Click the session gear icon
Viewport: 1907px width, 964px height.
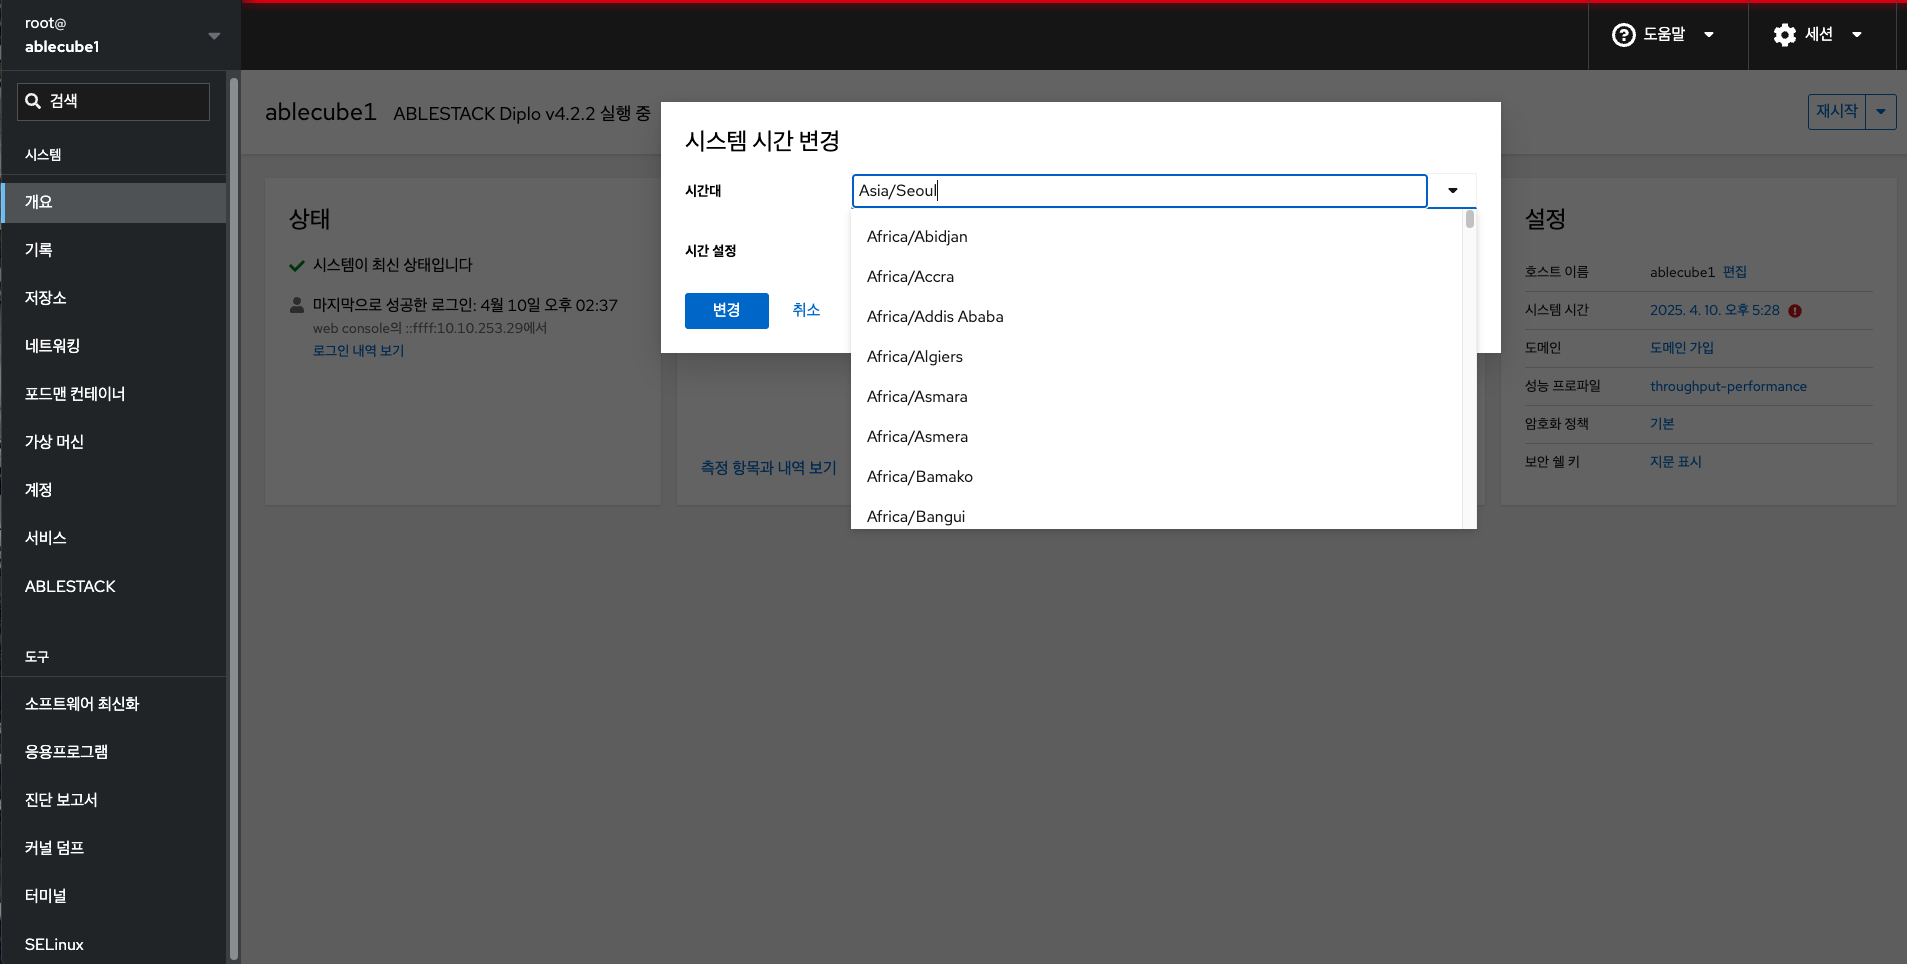1784,35
